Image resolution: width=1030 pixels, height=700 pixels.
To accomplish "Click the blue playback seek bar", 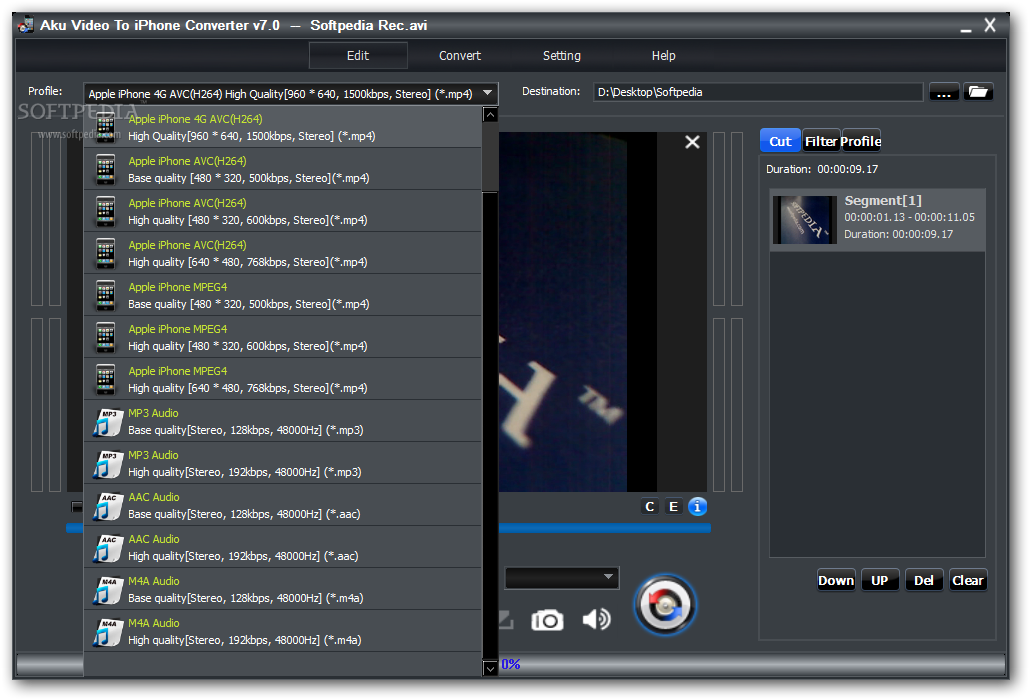I will coord(604,528).
